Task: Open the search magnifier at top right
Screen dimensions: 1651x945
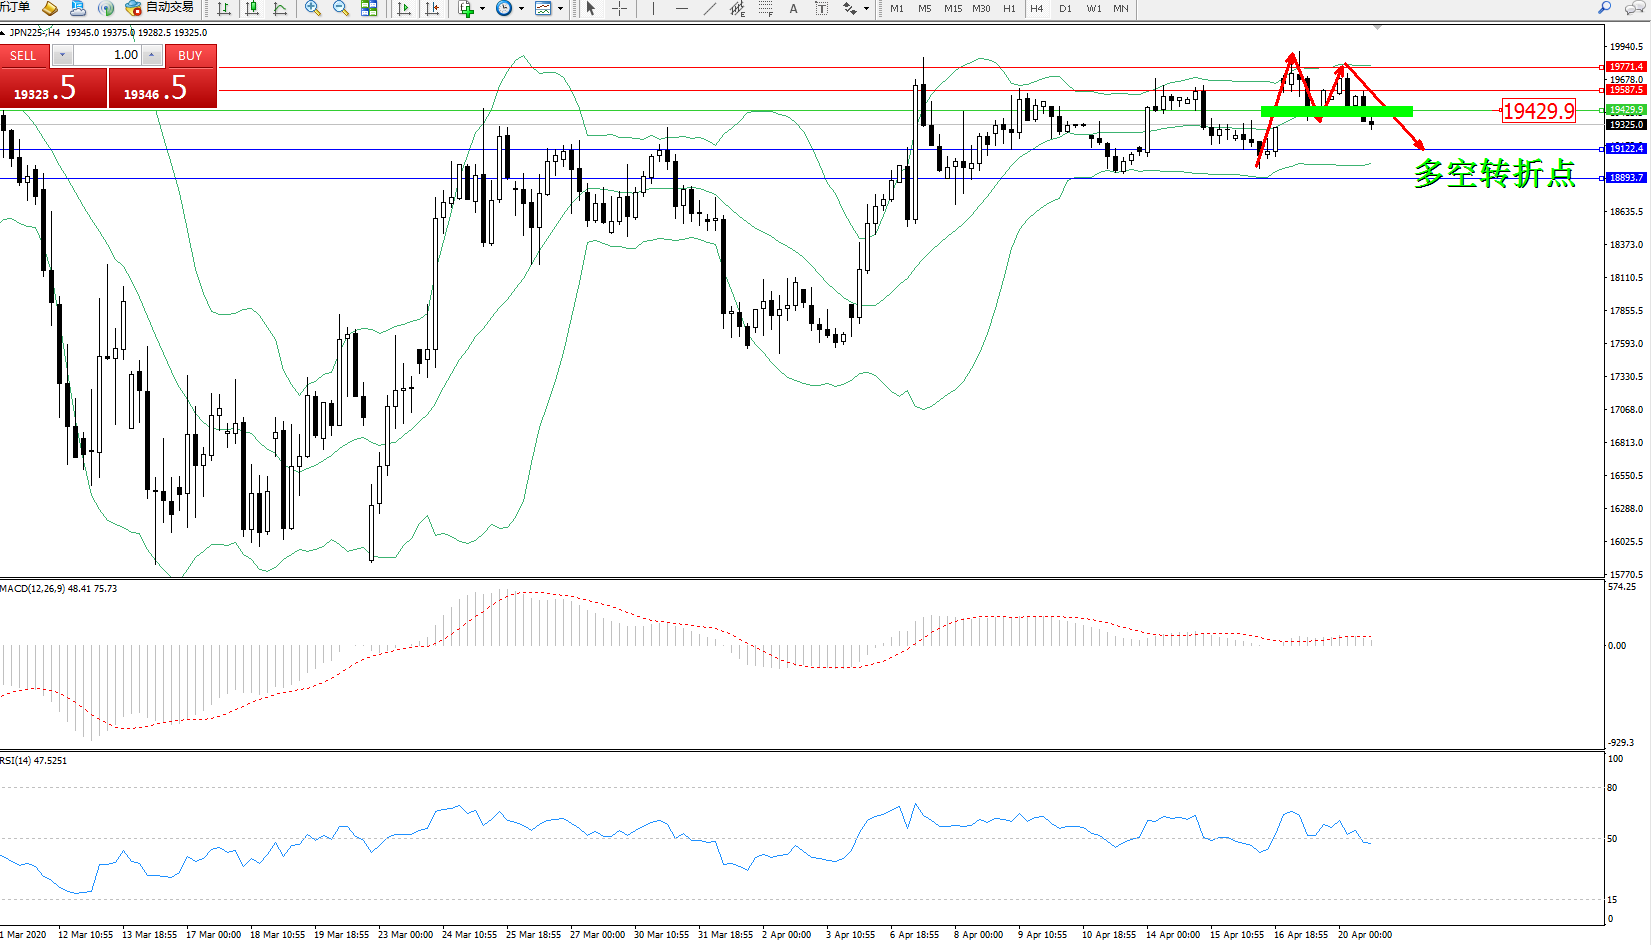Action: 1605,8
